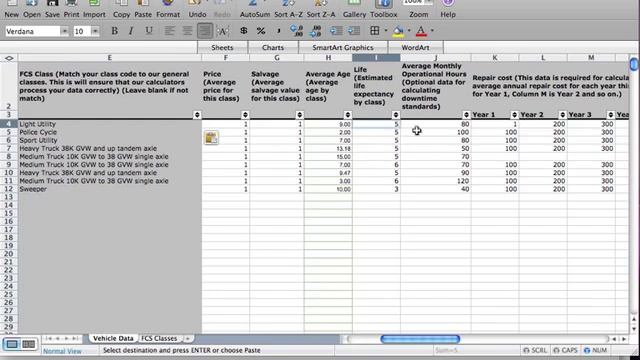Open the Sheets gallery tab
Screen dimensions: 640x360
coord(222,47)
